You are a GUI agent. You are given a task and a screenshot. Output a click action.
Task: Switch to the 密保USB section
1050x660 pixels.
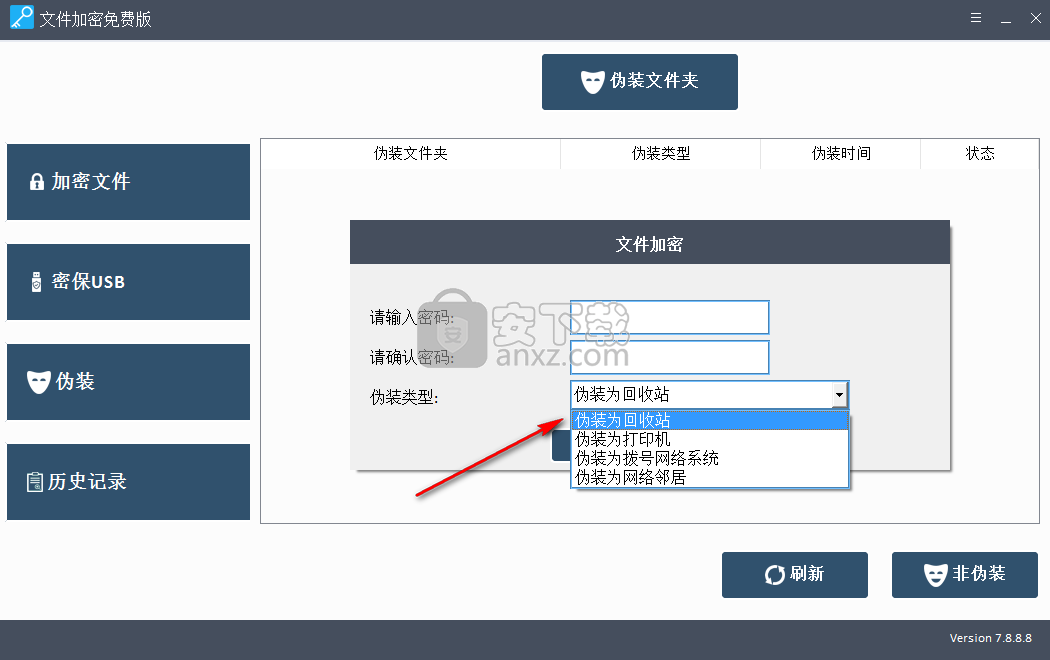click(x=128, y=281)
